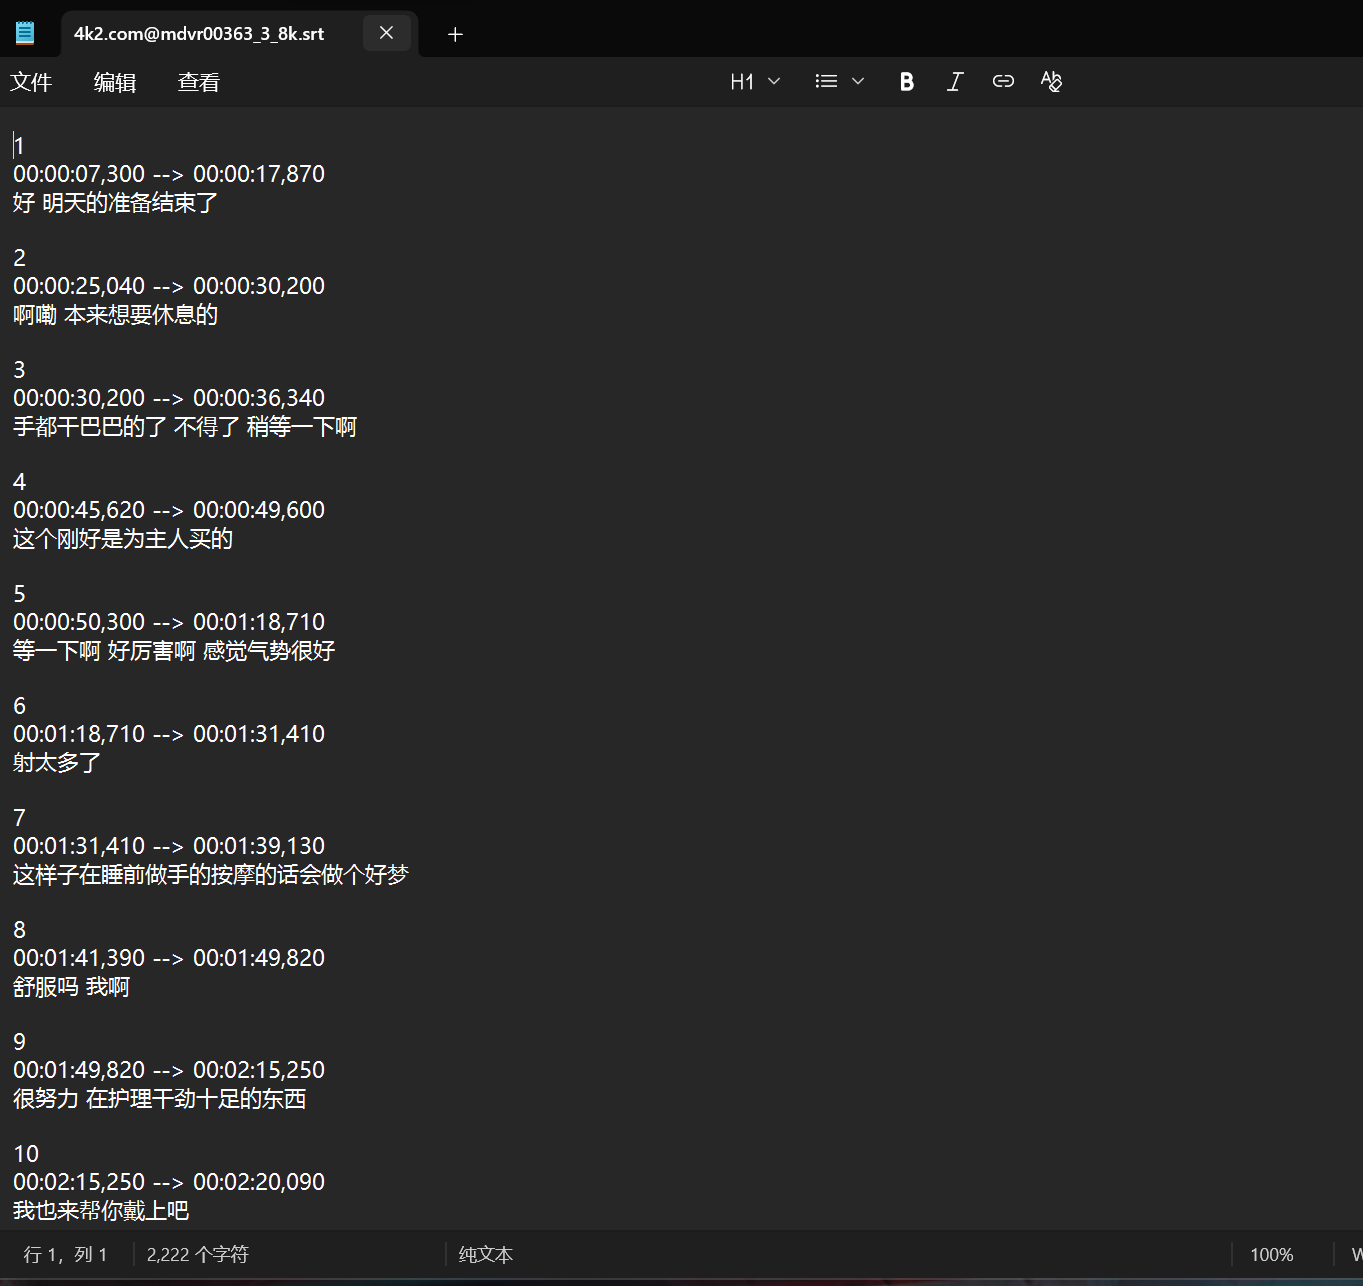Click the line 啊嘞 本来想要休息的
Image resolution: width=1363 pixels, height=1286 pixels.
point(116,315)
